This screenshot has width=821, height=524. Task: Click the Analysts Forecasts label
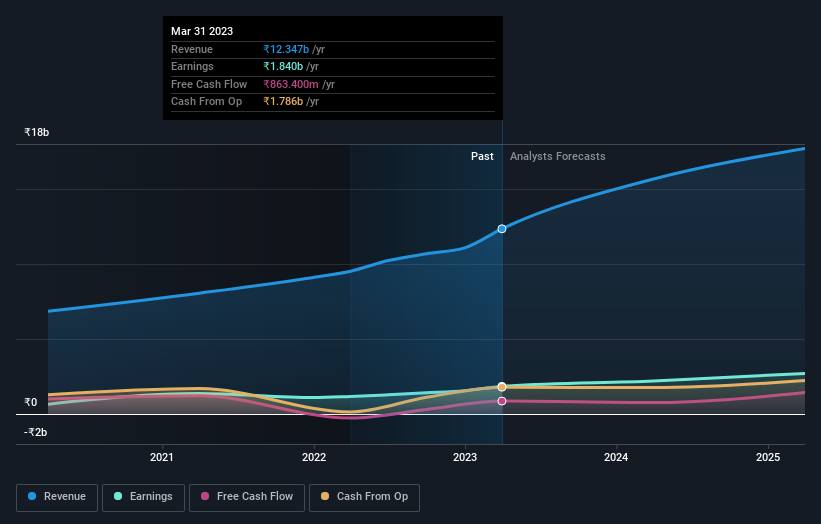(558, 156)
